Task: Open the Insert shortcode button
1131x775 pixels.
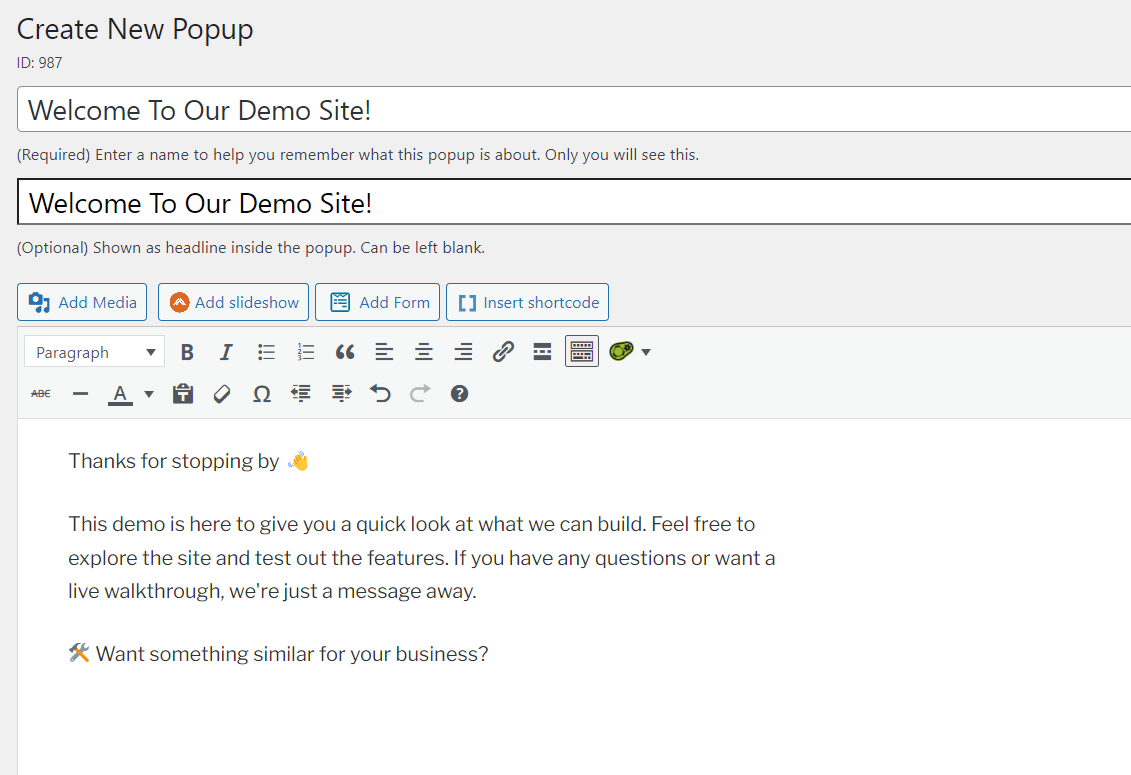Action: 528,302
